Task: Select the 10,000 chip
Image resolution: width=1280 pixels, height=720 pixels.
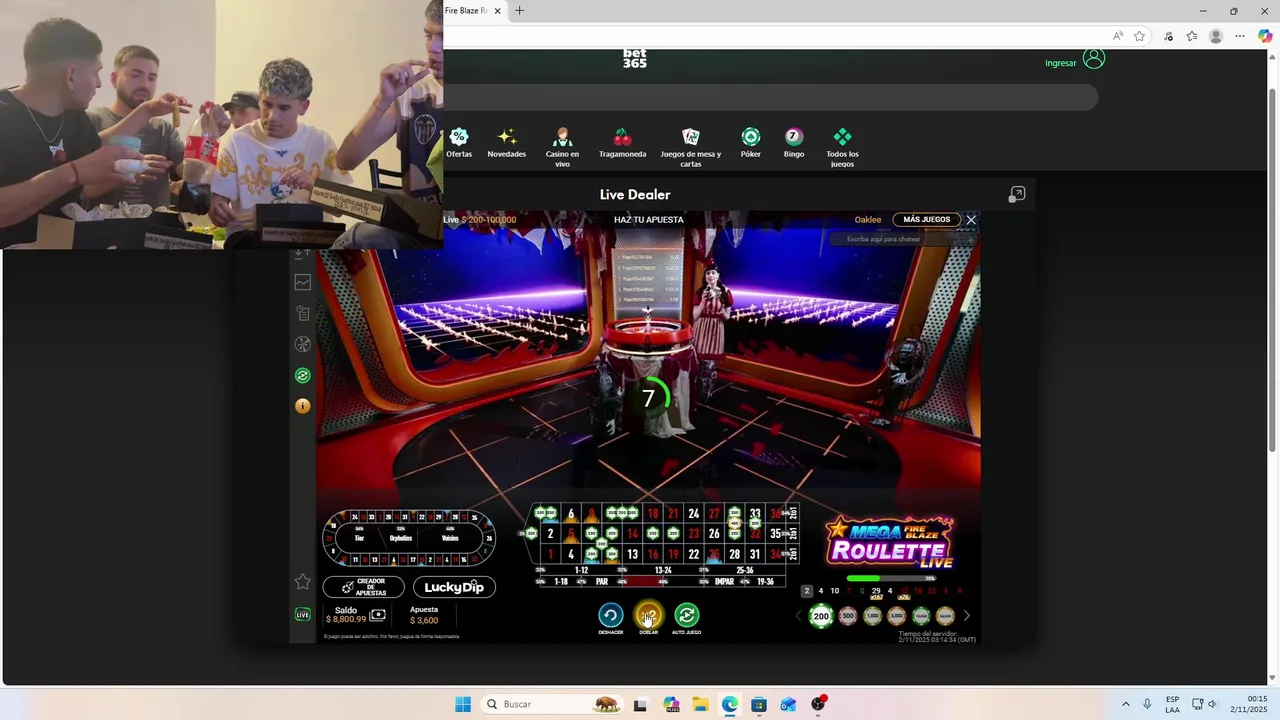Action: tap(921, 616)
